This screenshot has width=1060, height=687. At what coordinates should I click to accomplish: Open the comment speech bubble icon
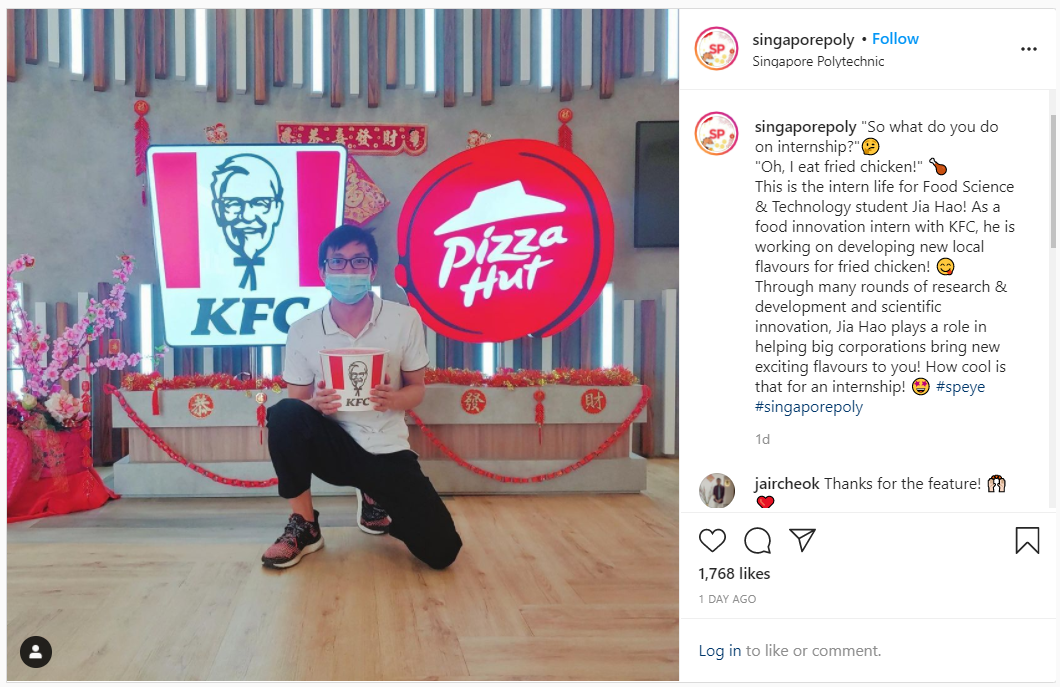click(x=757, y=540)
